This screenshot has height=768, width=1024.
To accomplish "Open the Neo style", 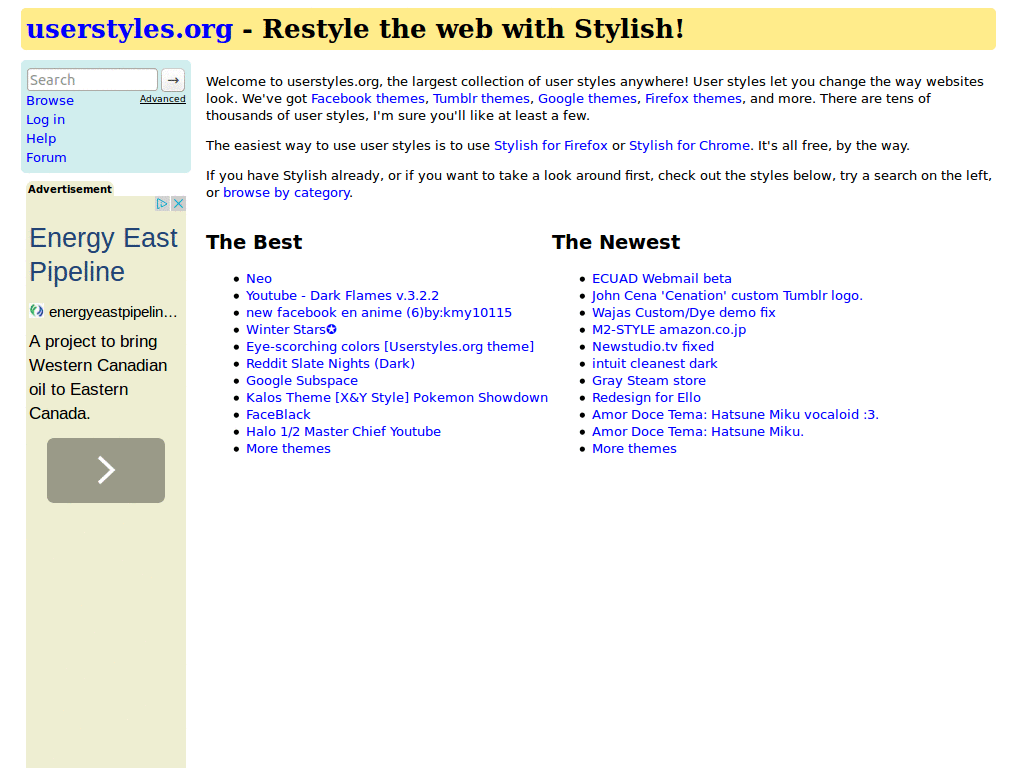I will click(x=259, y=279).
